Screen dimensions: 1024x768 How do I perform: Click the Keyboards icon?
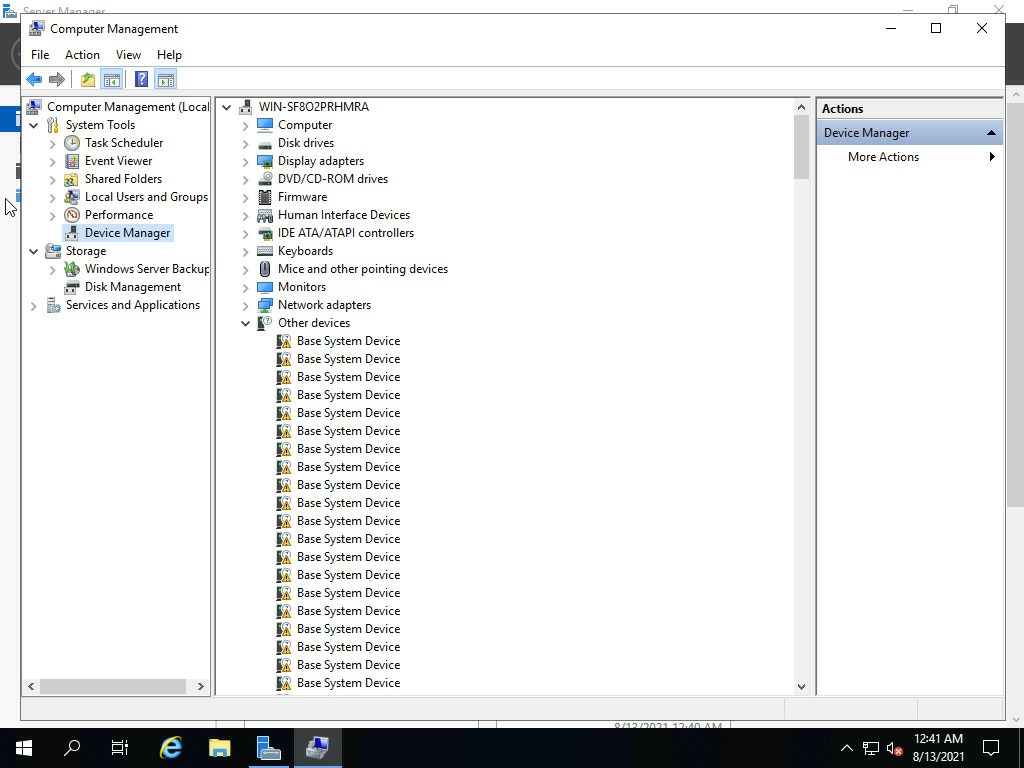264,251
